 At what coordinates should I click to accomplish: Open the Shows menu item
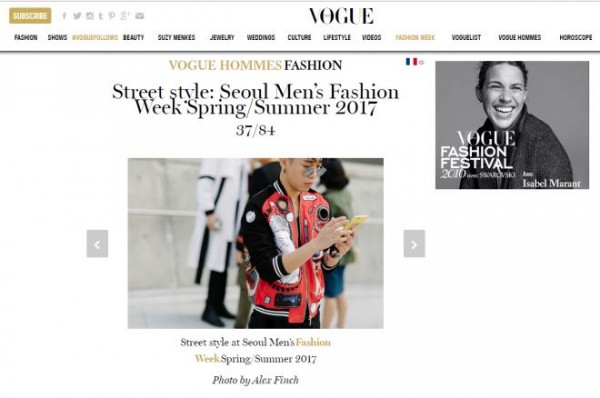(x=57, y=38)
